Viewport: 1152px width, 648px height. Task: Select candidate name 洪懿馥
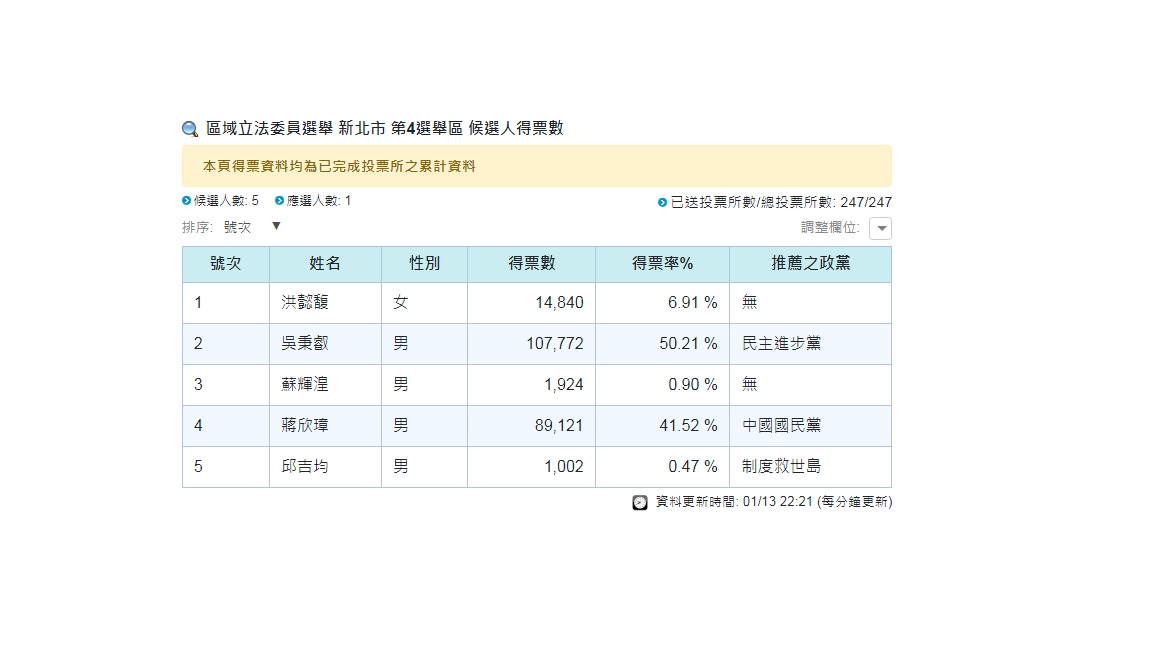[305, 303]
